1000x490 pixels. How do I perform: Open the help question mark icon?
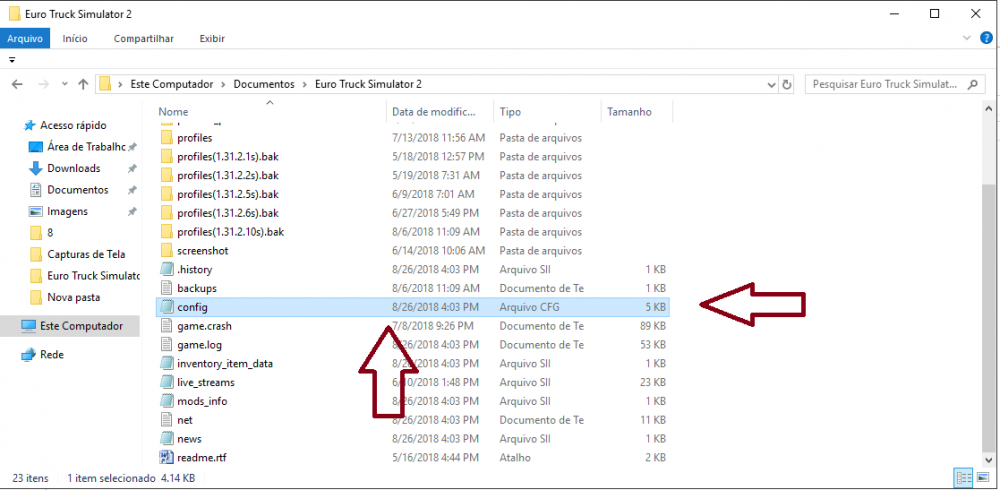click(985, 38)
